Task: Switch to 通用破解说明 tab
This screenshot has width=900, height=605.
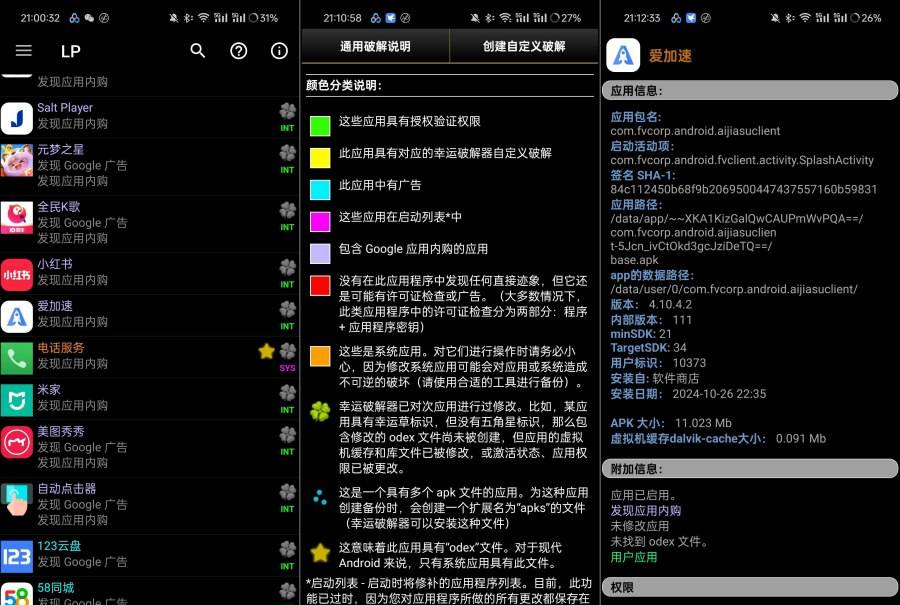Action: [375, 47]
